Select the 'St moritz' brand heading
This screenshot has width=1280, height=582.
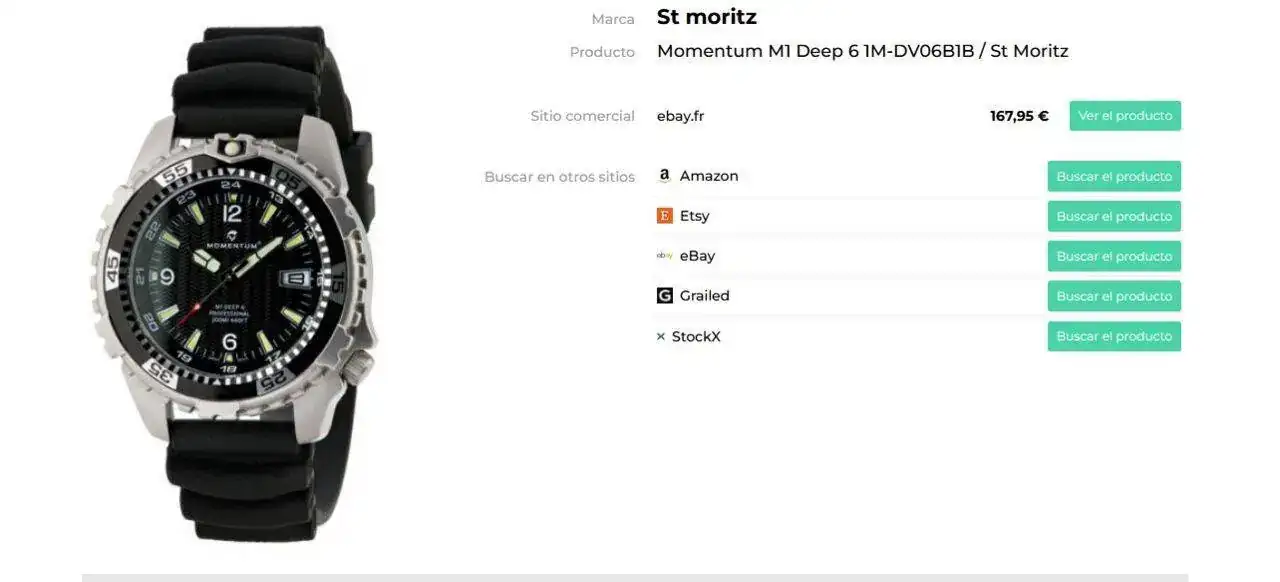pos(707,17)
